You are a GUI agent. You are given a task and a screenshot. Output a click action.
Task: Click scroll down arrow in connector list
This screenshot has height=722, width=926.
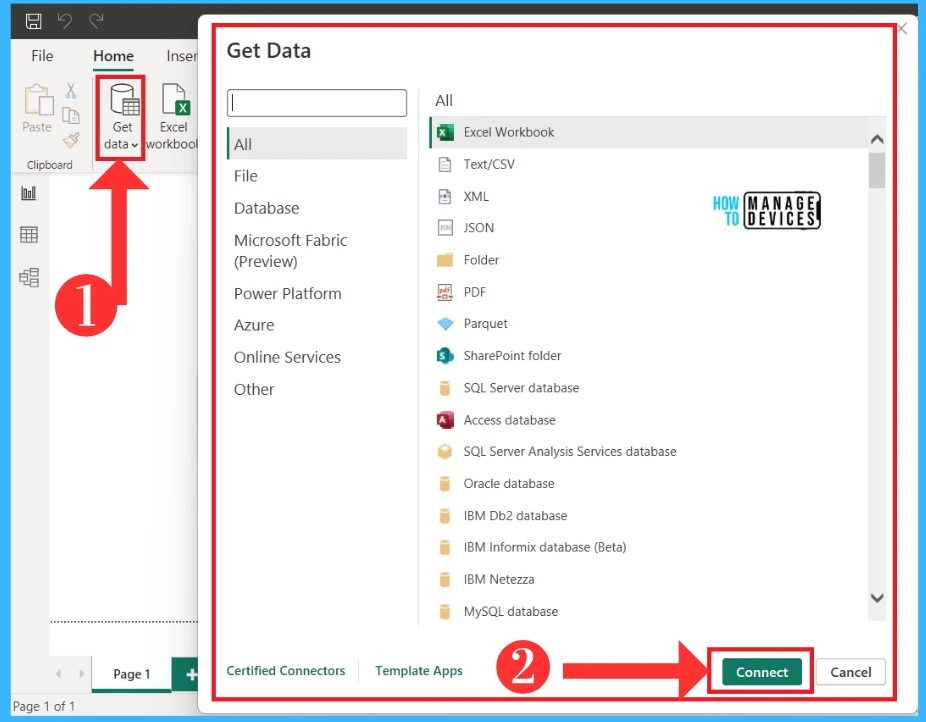click(x=877, y=598)
